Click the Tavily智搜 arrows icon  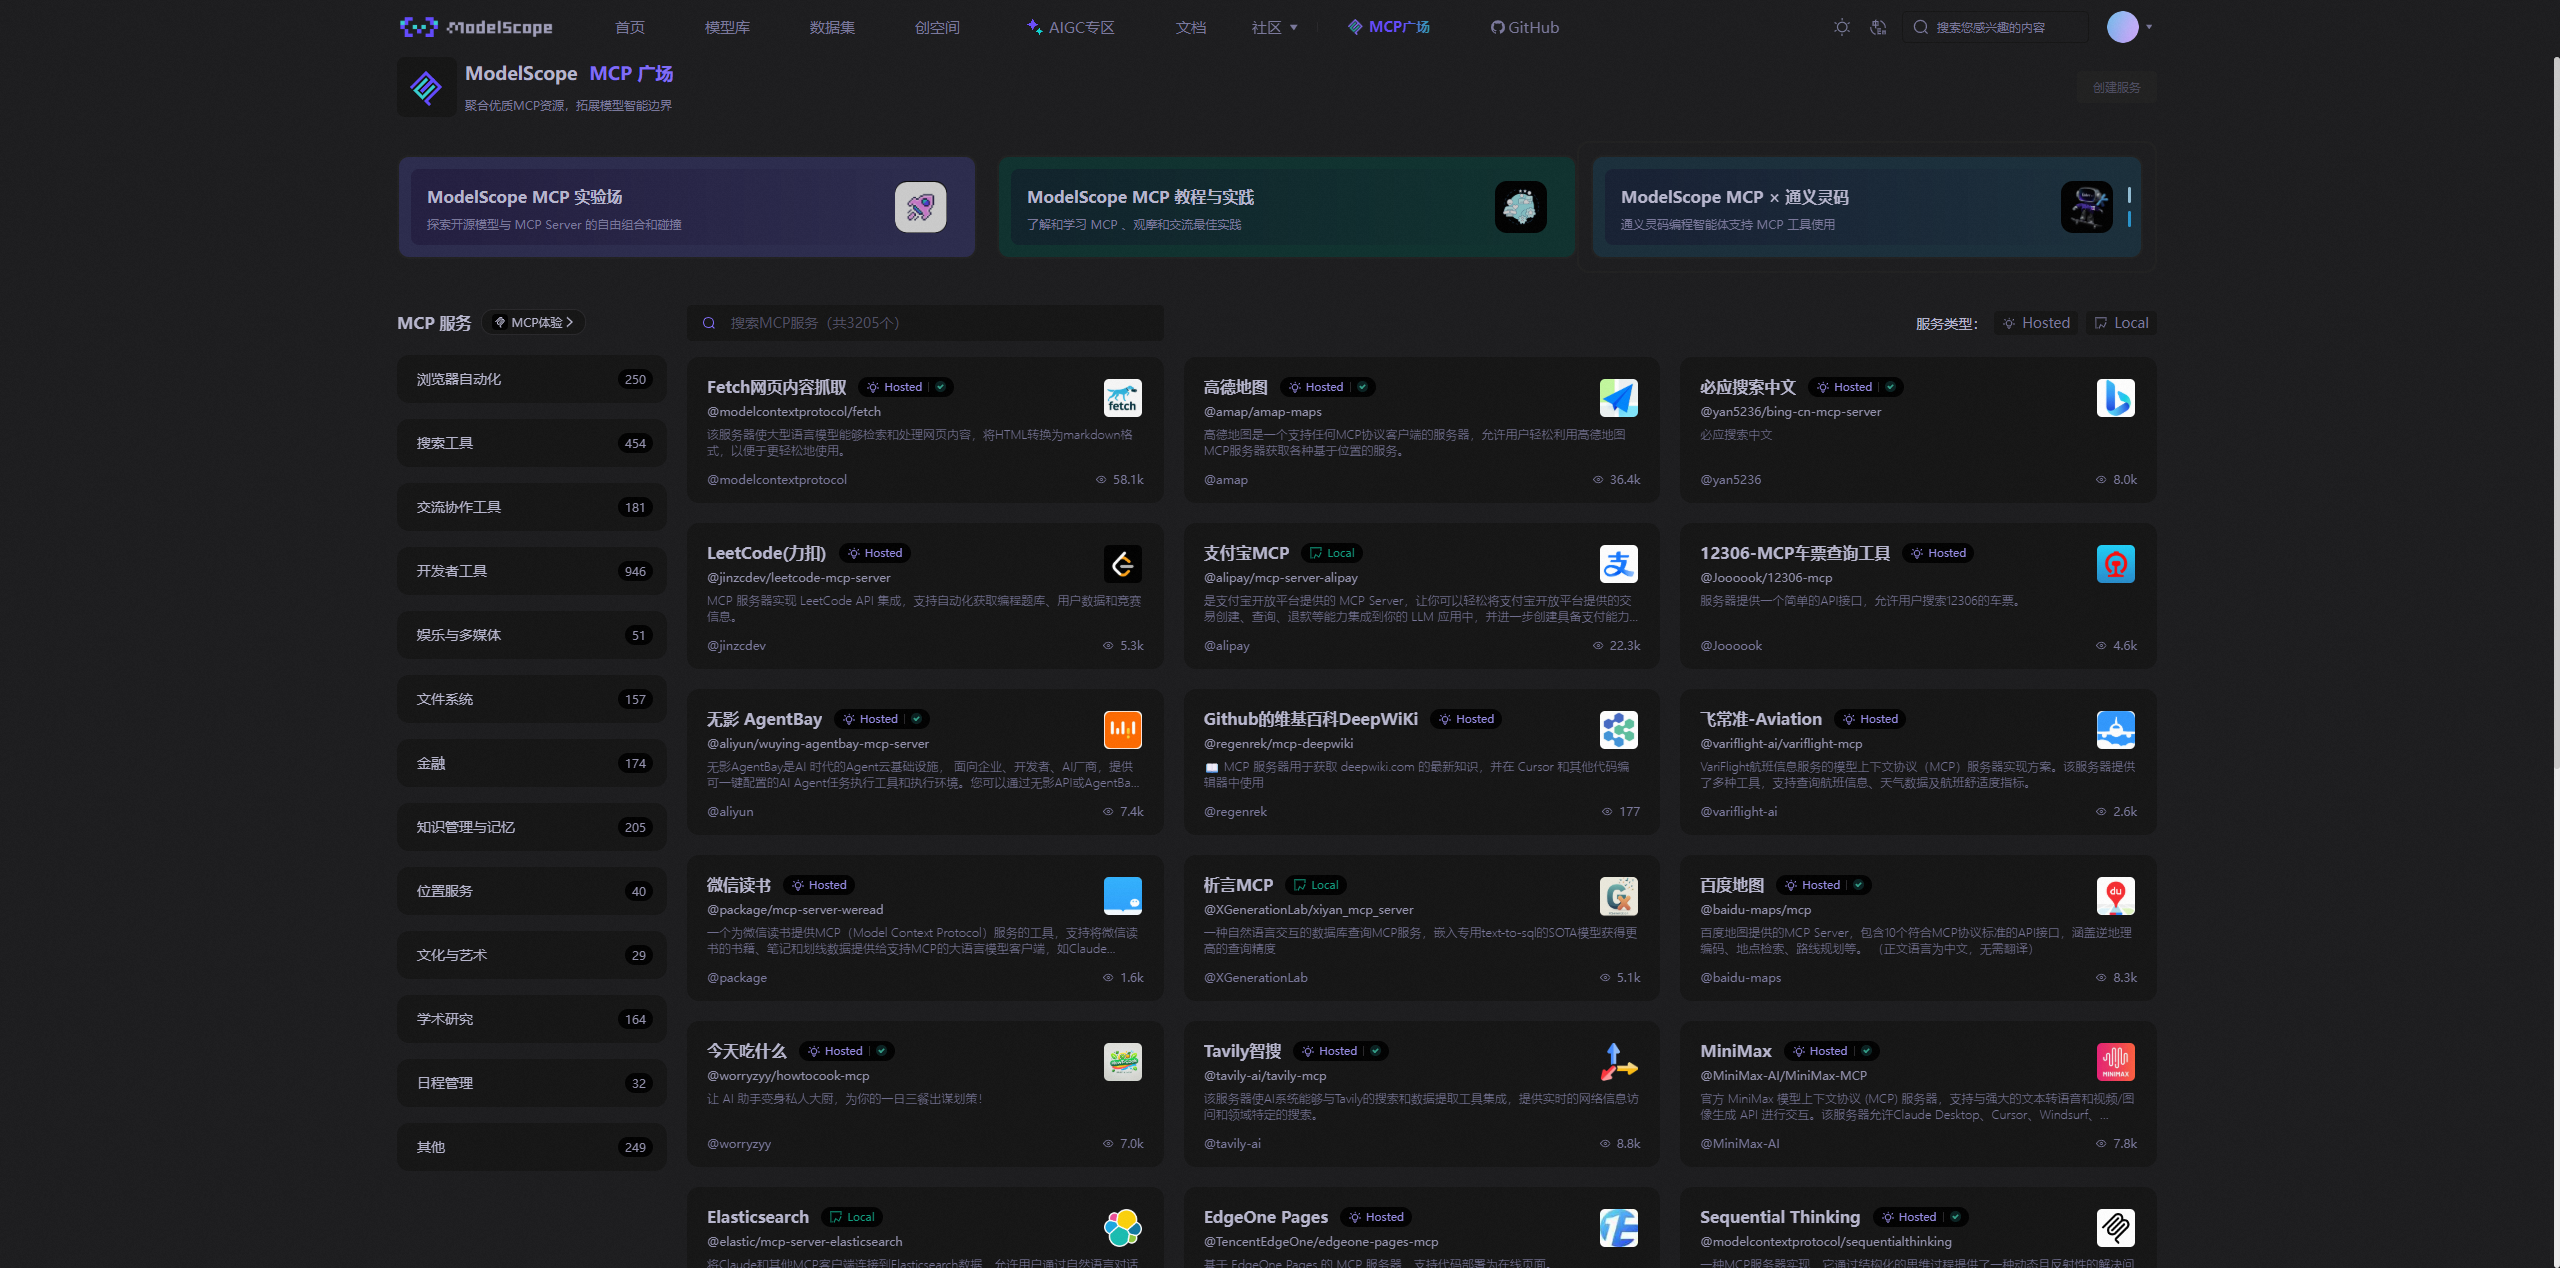(1618, 1062)
